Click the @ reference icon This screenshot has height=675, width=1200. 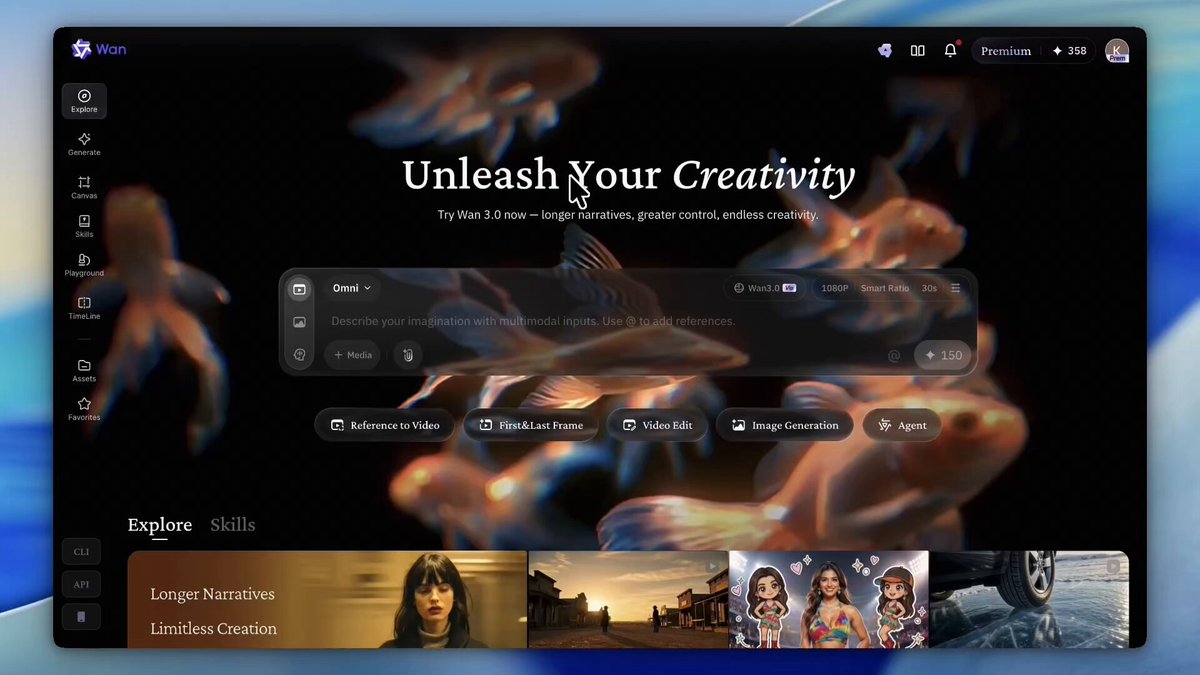pos(894,355)
